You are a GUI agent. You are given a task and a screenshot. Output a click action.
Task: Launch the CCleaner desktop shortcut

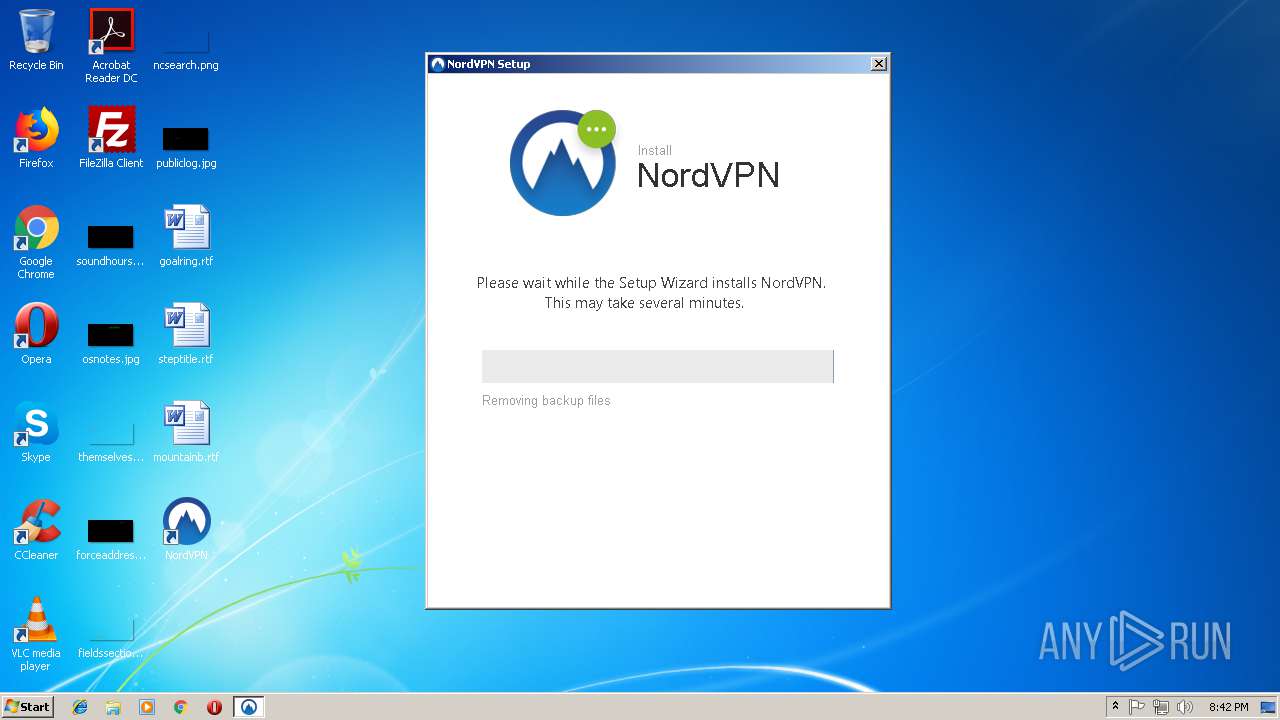coord(36,530)
